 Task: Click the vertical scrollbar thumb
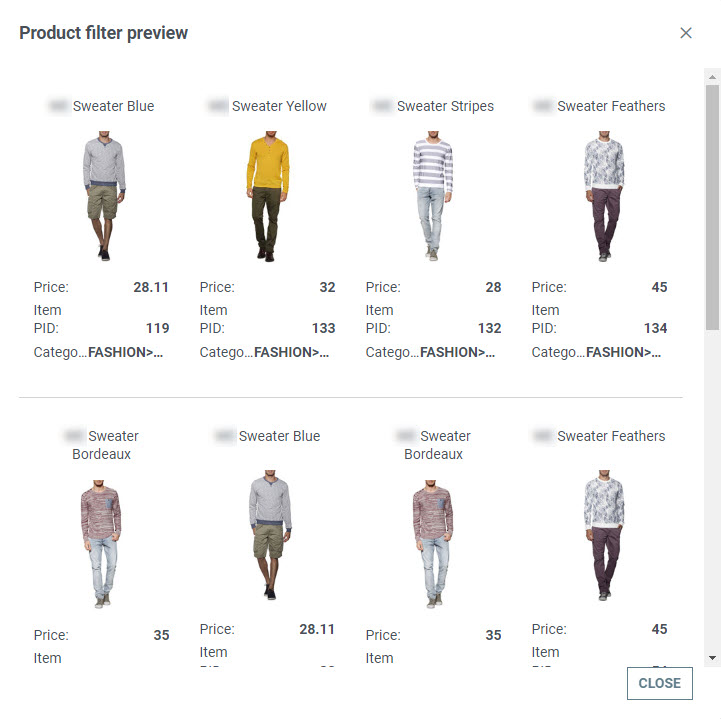(x=712, y=205)
